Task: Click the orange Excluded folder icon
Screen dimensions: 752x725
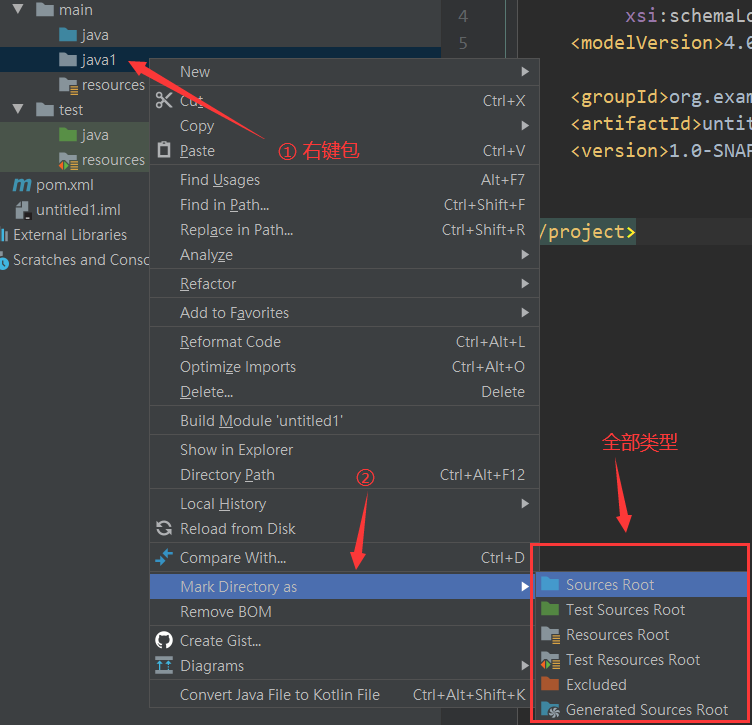Action: pyautogui.click(x=550, y=684)
